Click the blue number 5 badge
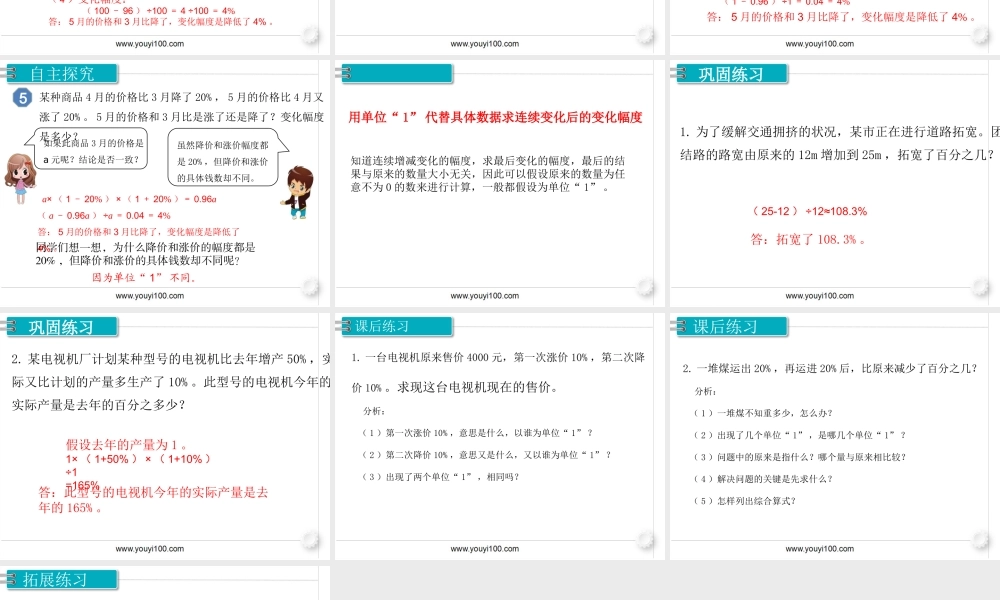1000x600 pixels. [22, 97]
